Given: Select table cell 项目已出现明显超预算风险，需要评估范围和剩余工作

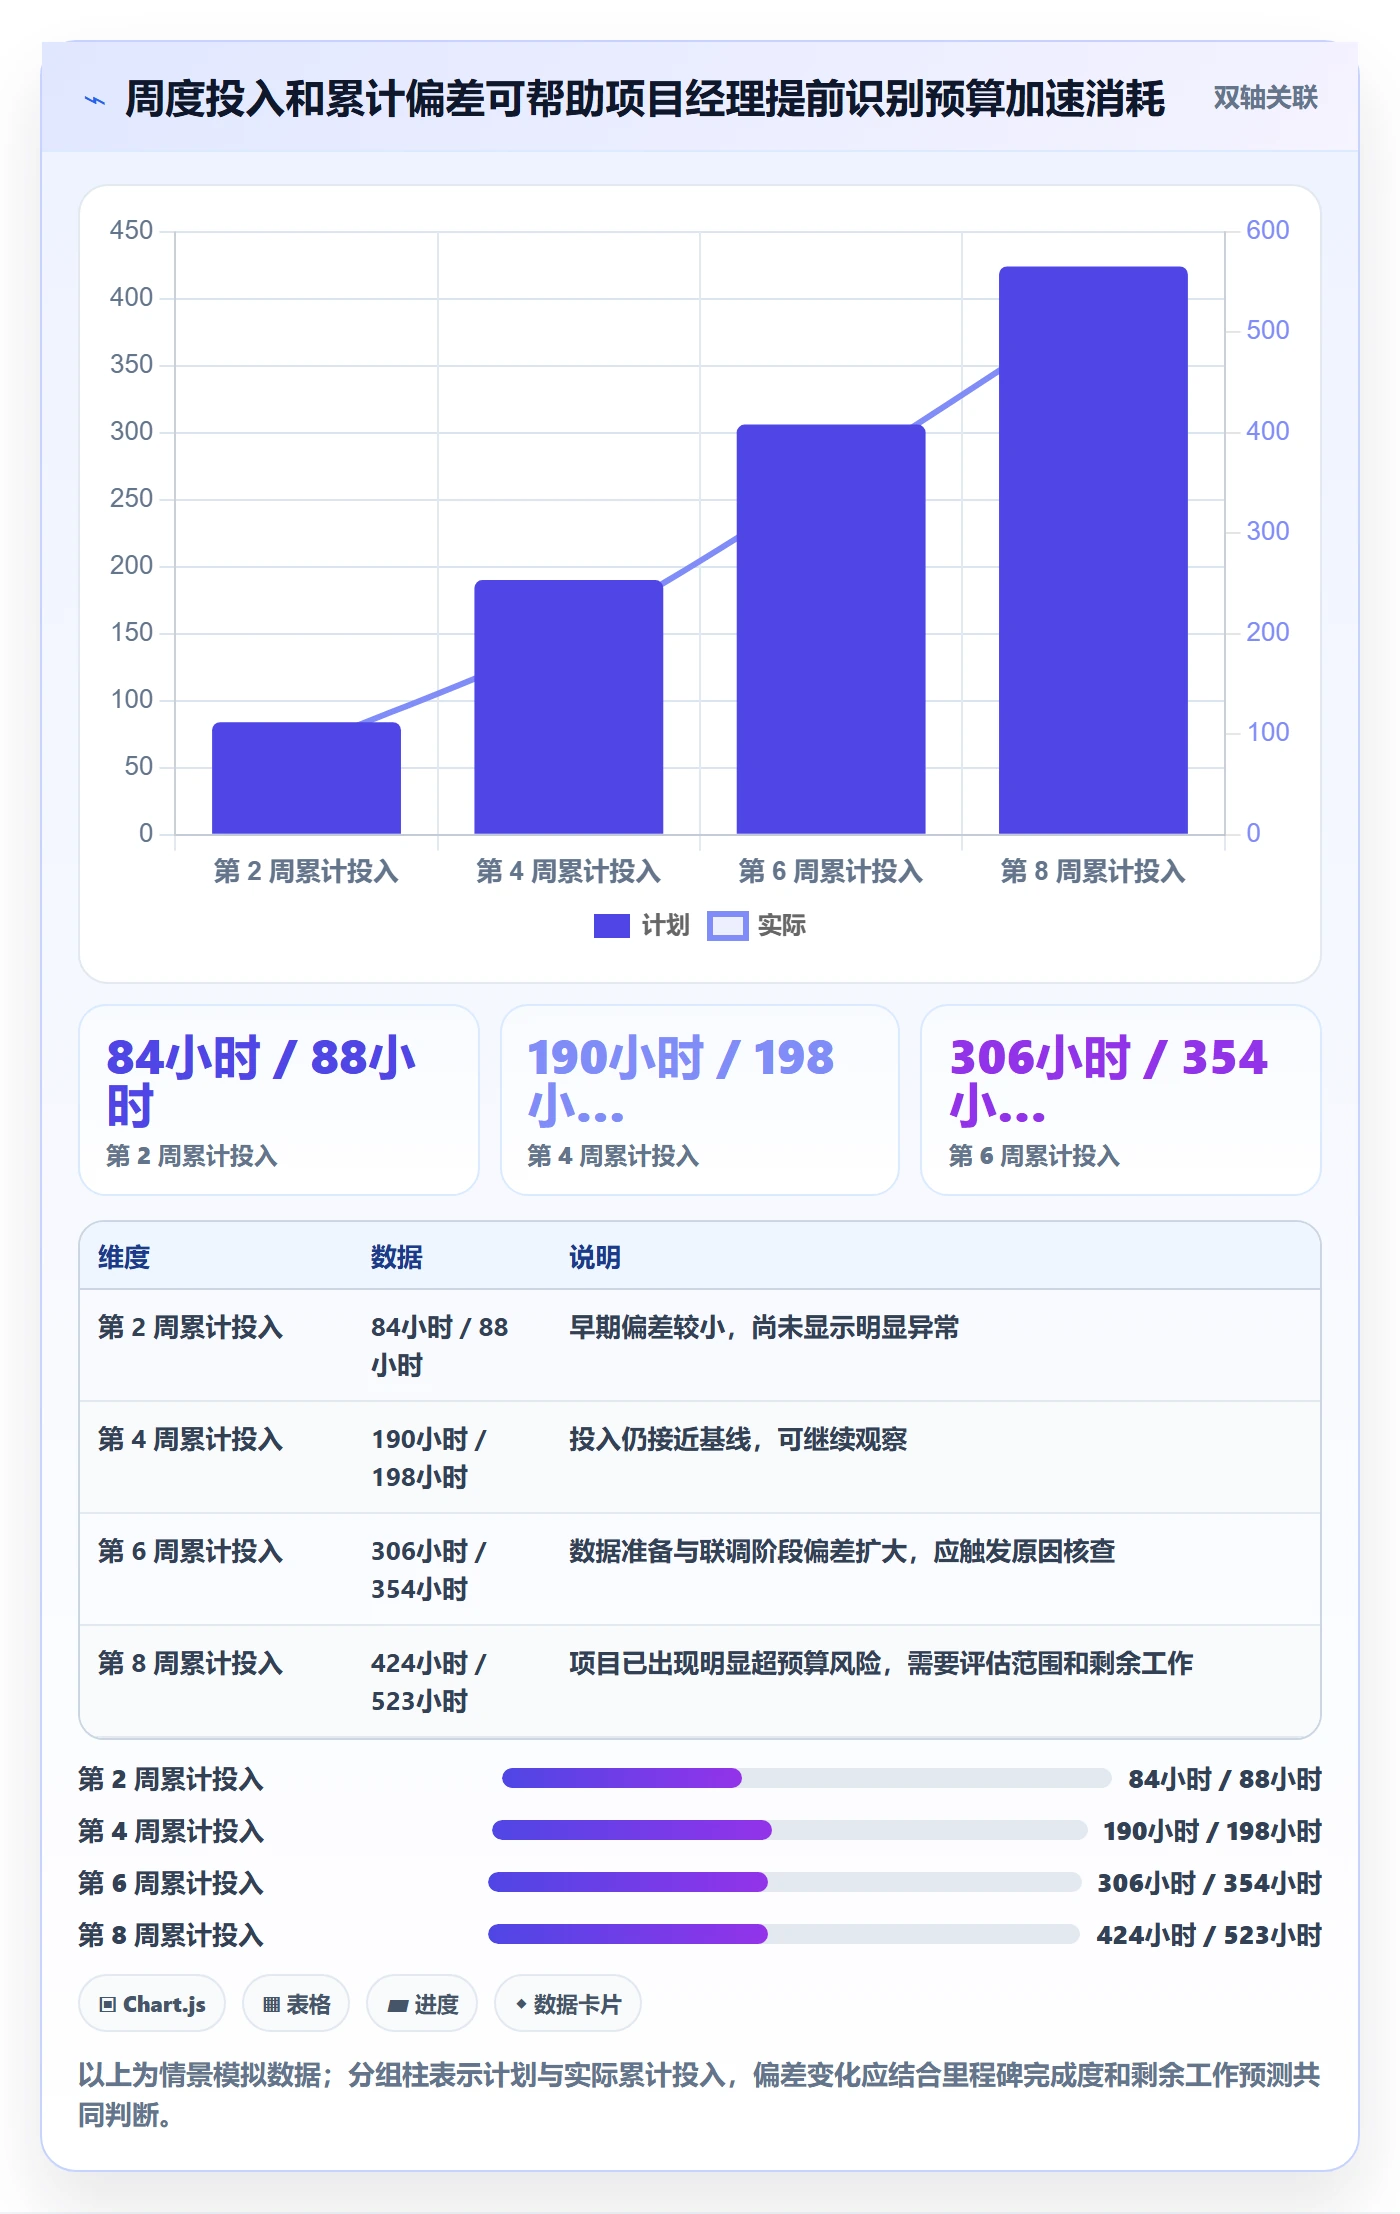Looking at the screenshot, I should [x=881, y=1663].
